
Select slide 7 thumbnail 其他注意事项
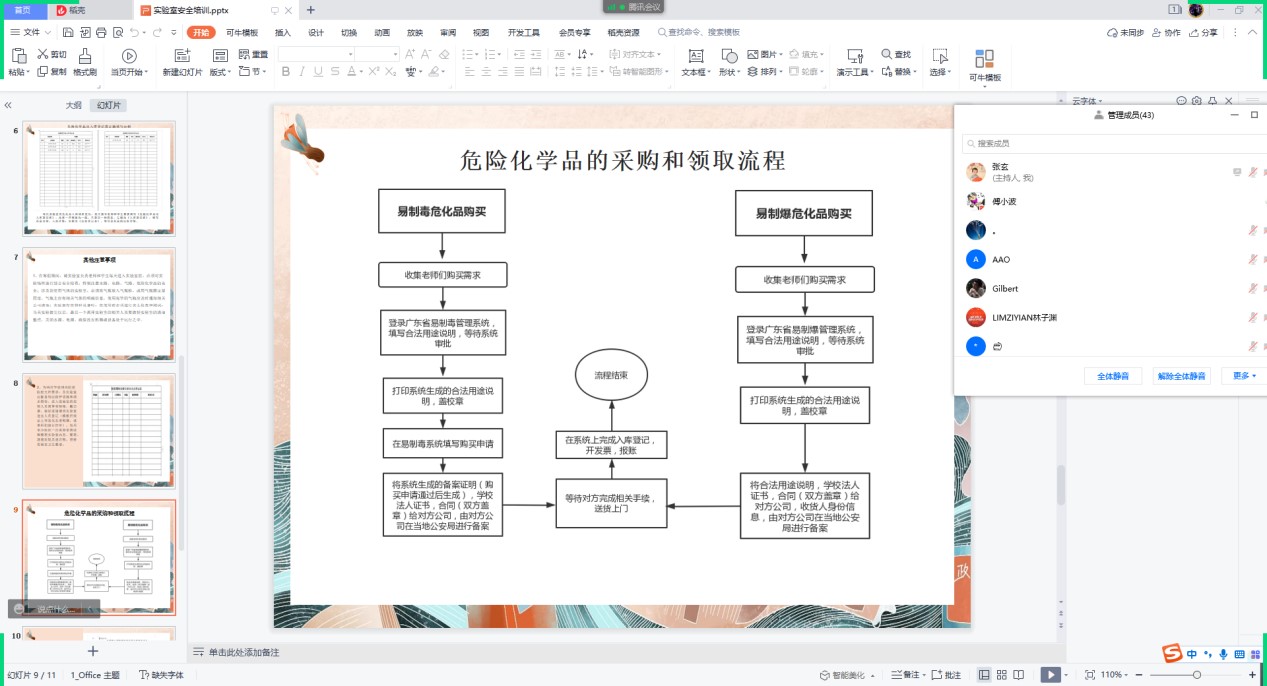point(99,306)
